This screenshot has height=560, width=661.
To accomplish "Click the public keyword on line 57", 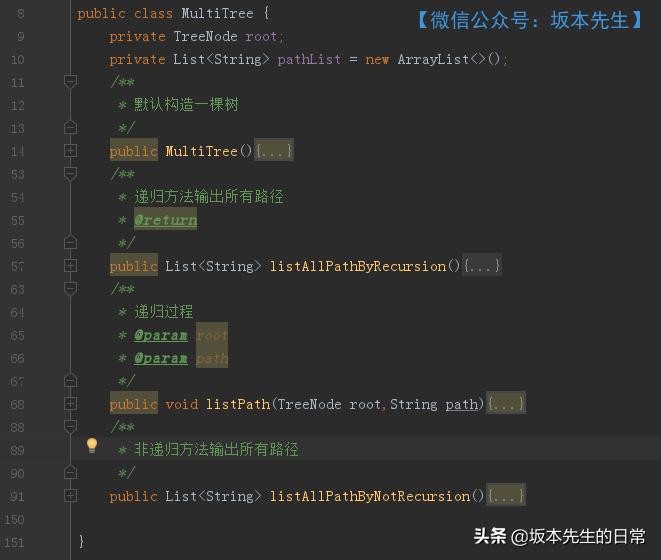I will 134,266.
